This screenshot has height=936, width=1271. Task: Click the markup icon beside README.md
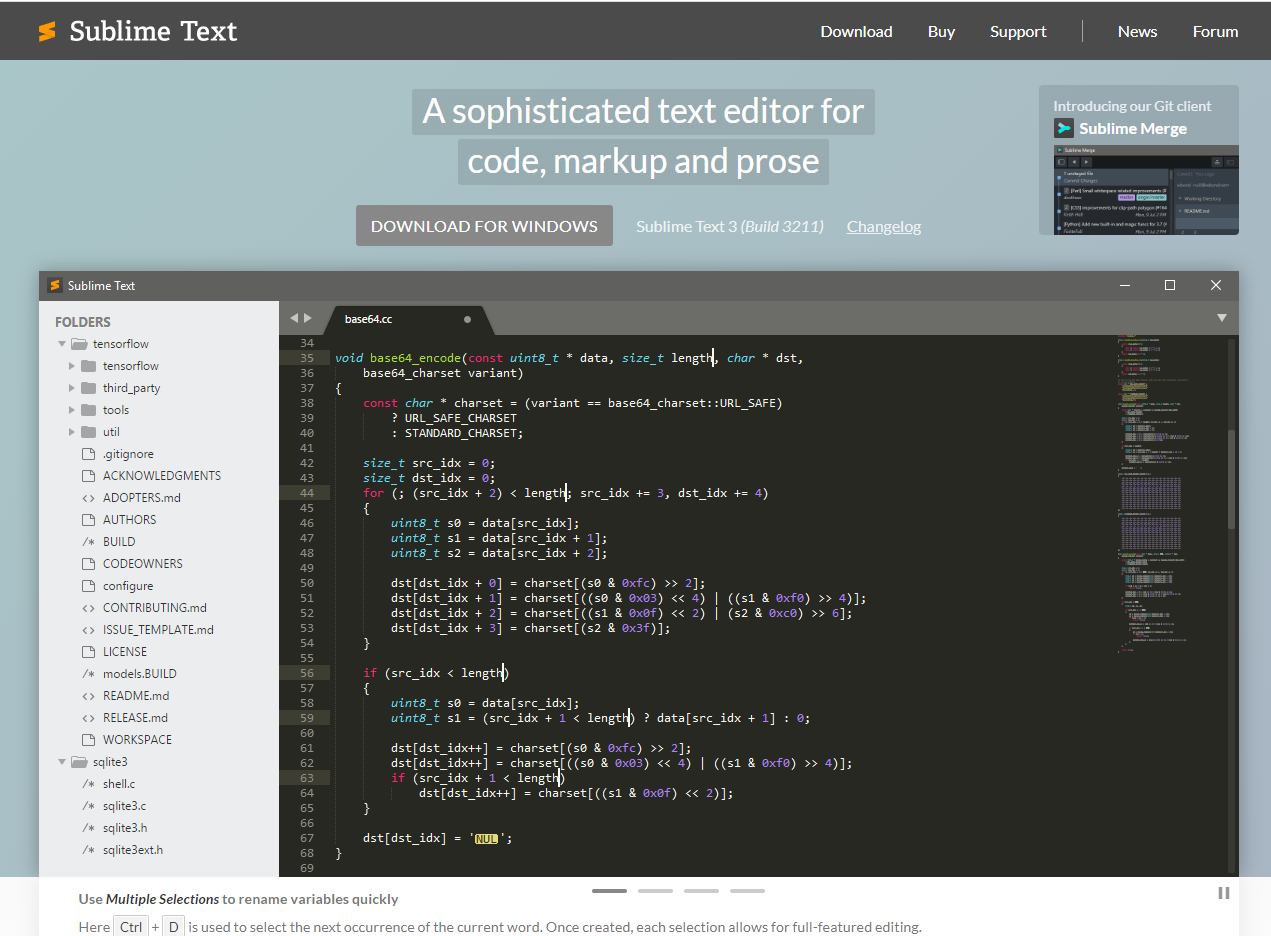[x=88, y=696]
